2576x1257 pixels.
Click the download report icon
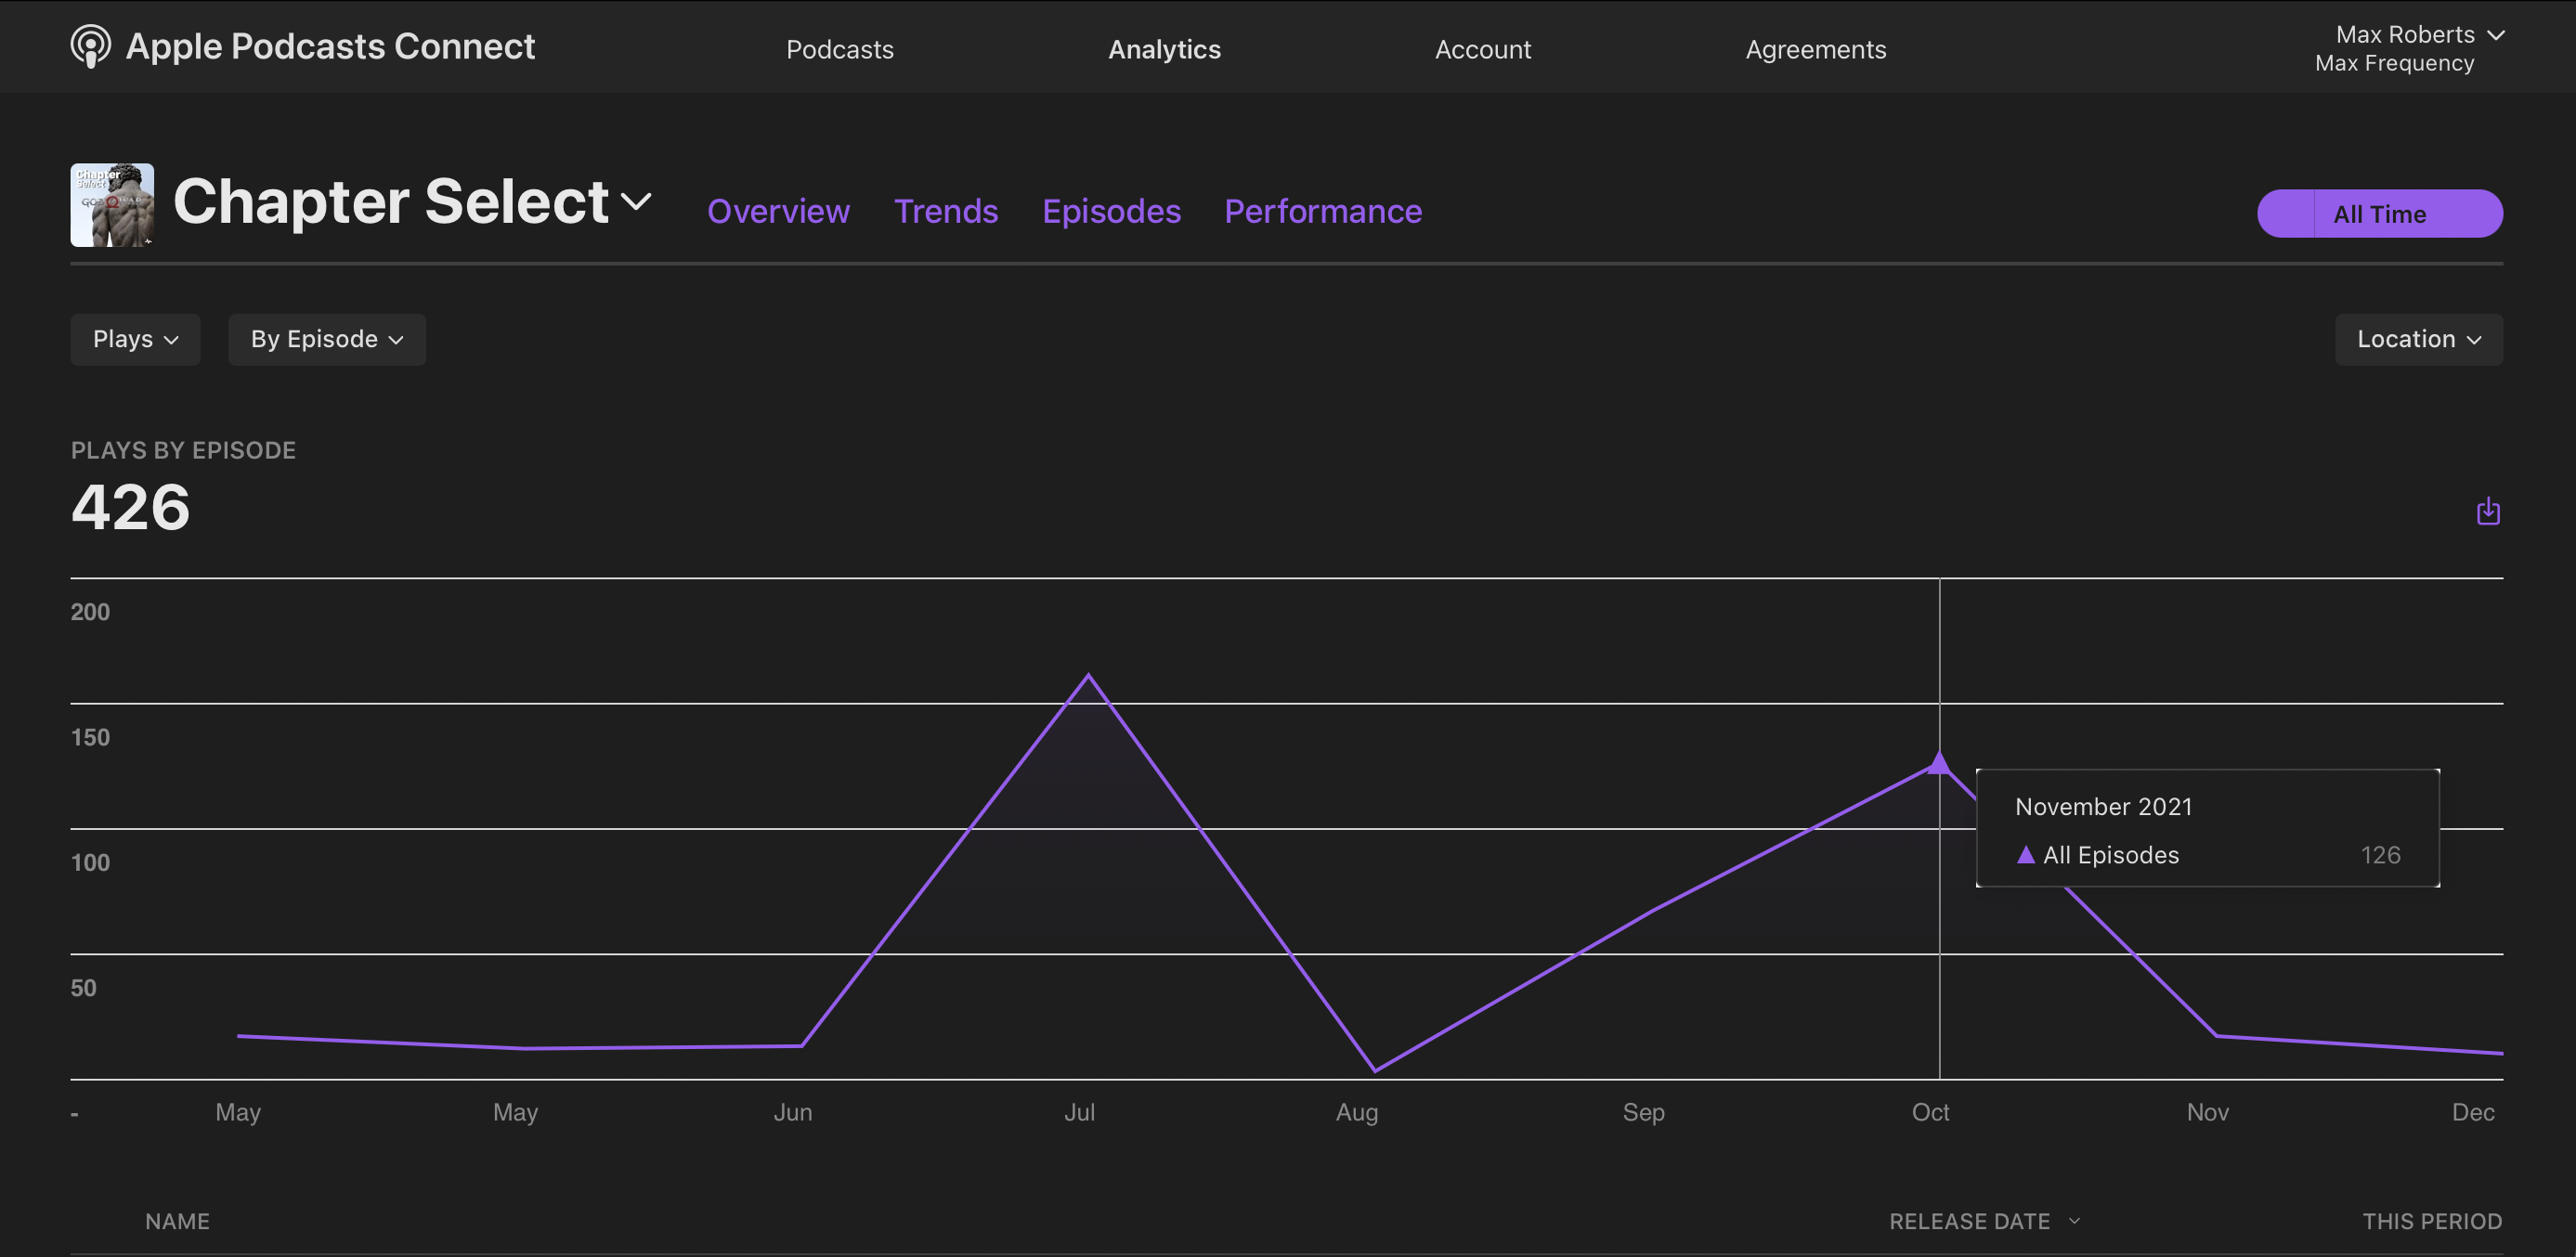2487,512
